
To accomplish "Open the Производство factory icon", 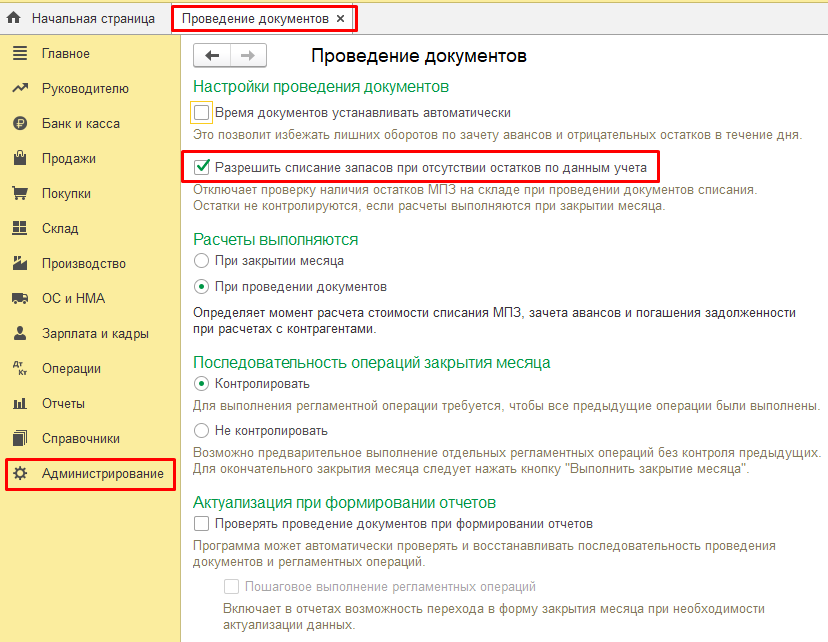I will (19, 264).
